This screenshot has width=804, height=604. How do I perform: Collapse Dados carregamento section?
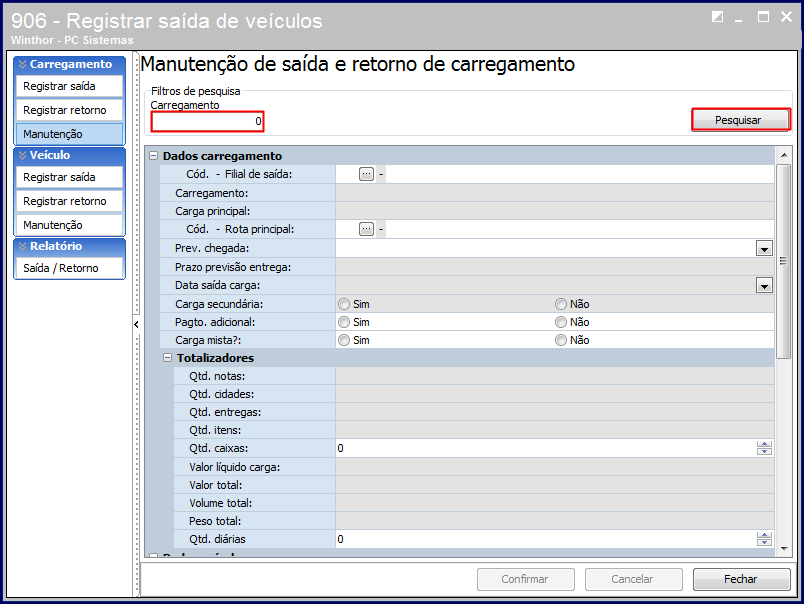click(x=153, y=155)
